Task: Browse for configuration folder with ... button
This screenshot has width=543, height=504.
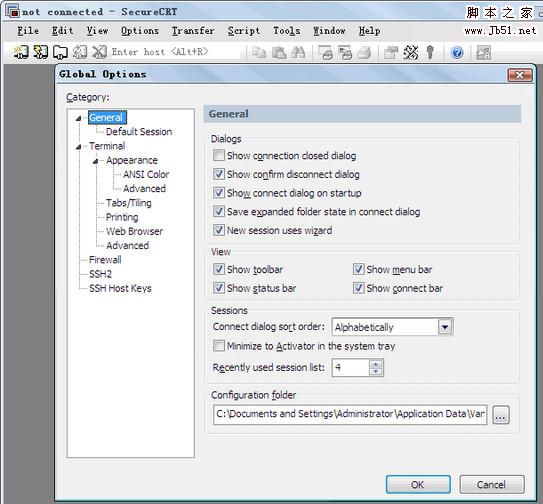Action: pyautogui.click(x=500, y=415)
